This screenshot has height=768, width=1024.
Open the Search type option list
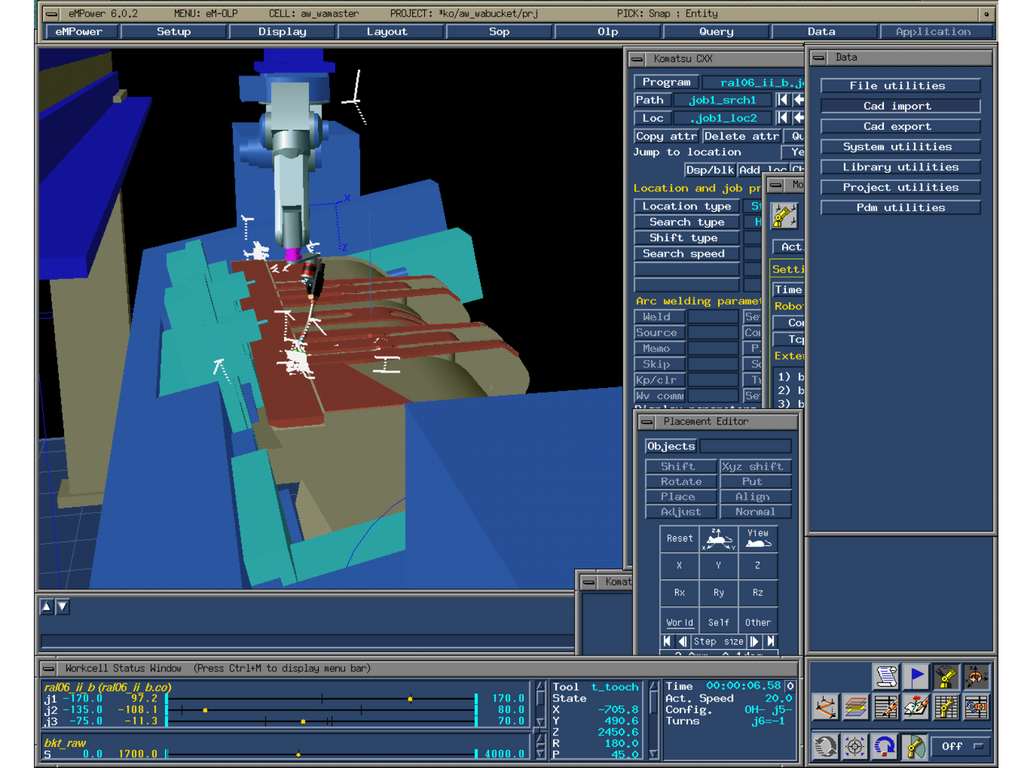pos(686,222)
